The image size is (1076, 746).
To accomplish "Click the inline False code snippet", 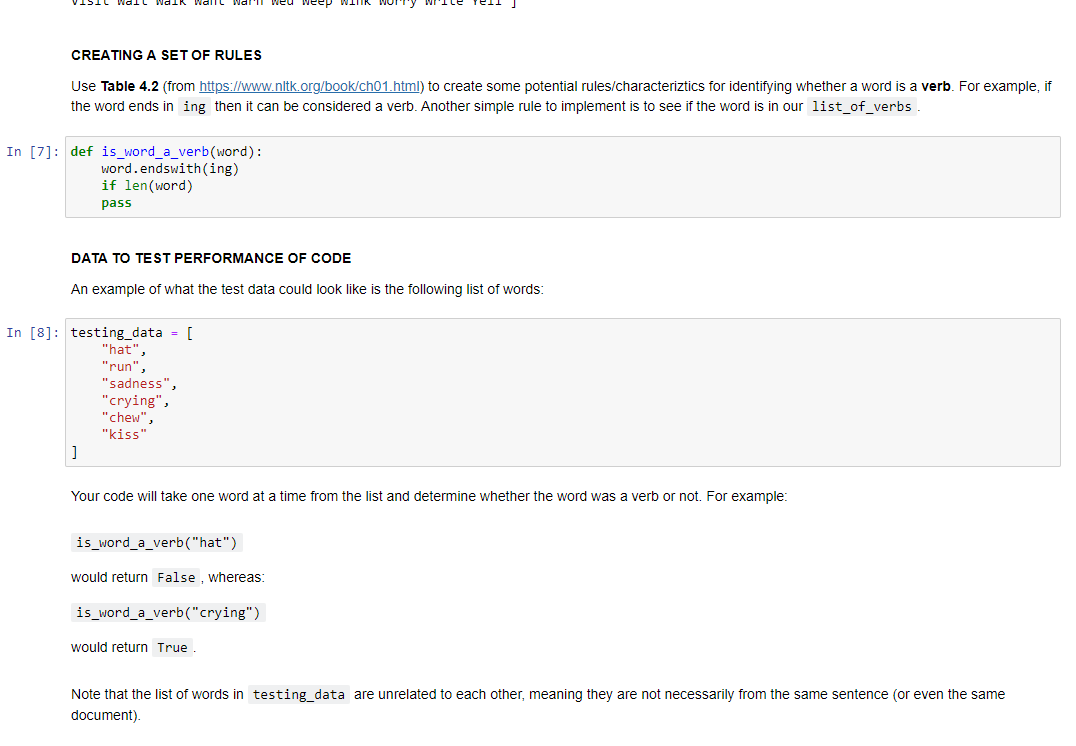I will pos(176,577).
